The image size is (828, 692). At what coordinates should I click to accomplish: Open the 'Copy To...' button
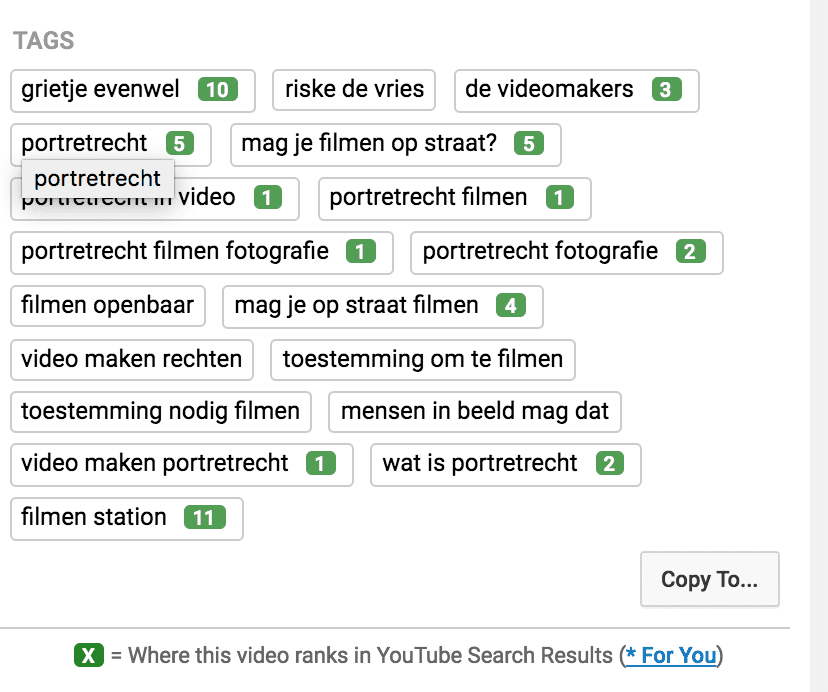709,579
